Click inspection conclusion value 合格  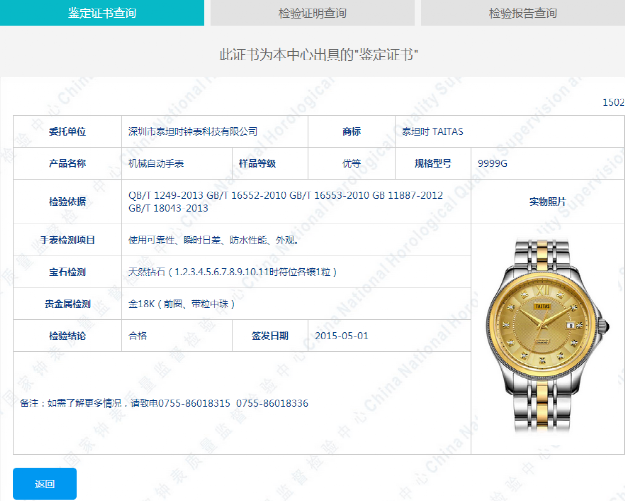pyautogui.click(x=137, y=336)
